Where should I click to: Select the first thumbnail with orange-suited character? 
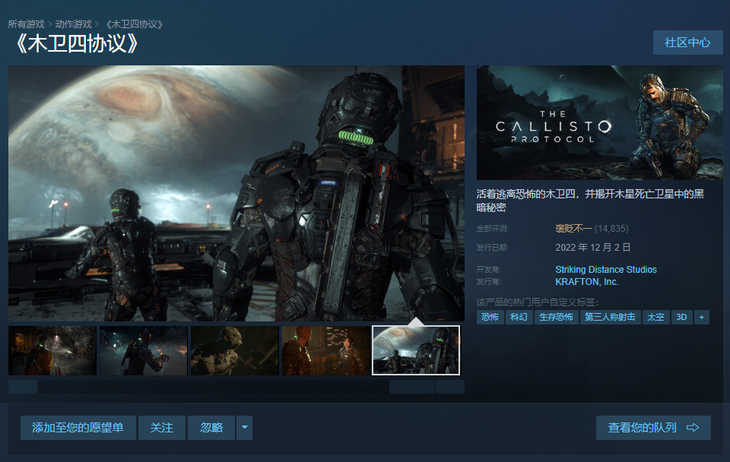tap(52, 350)
